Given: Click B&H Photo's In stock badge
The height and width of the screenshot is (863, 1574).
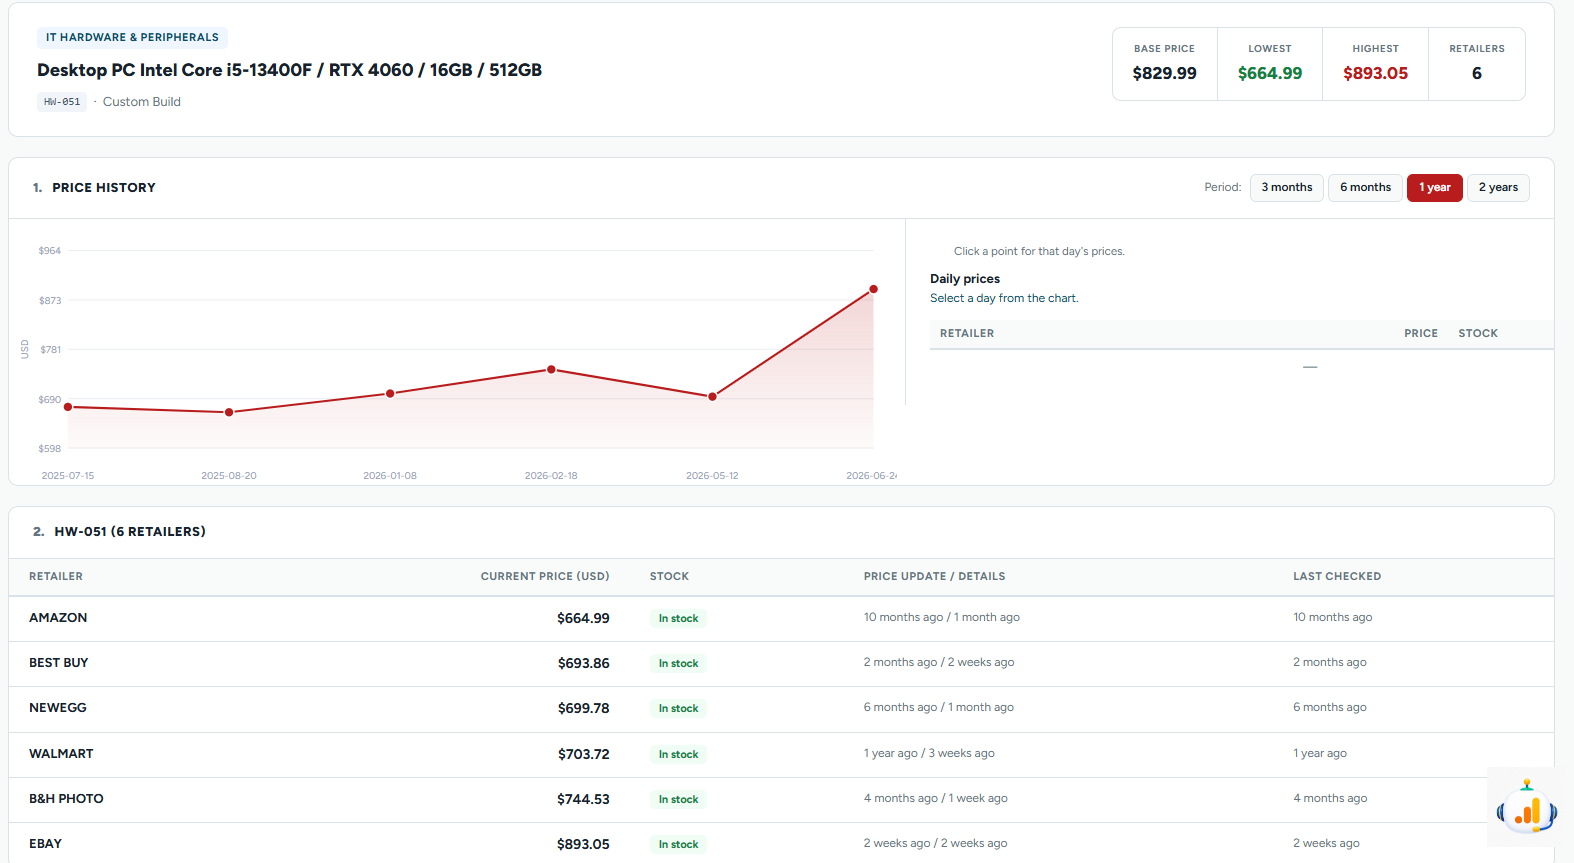Looking at the screenshot, I should [678, 800].
